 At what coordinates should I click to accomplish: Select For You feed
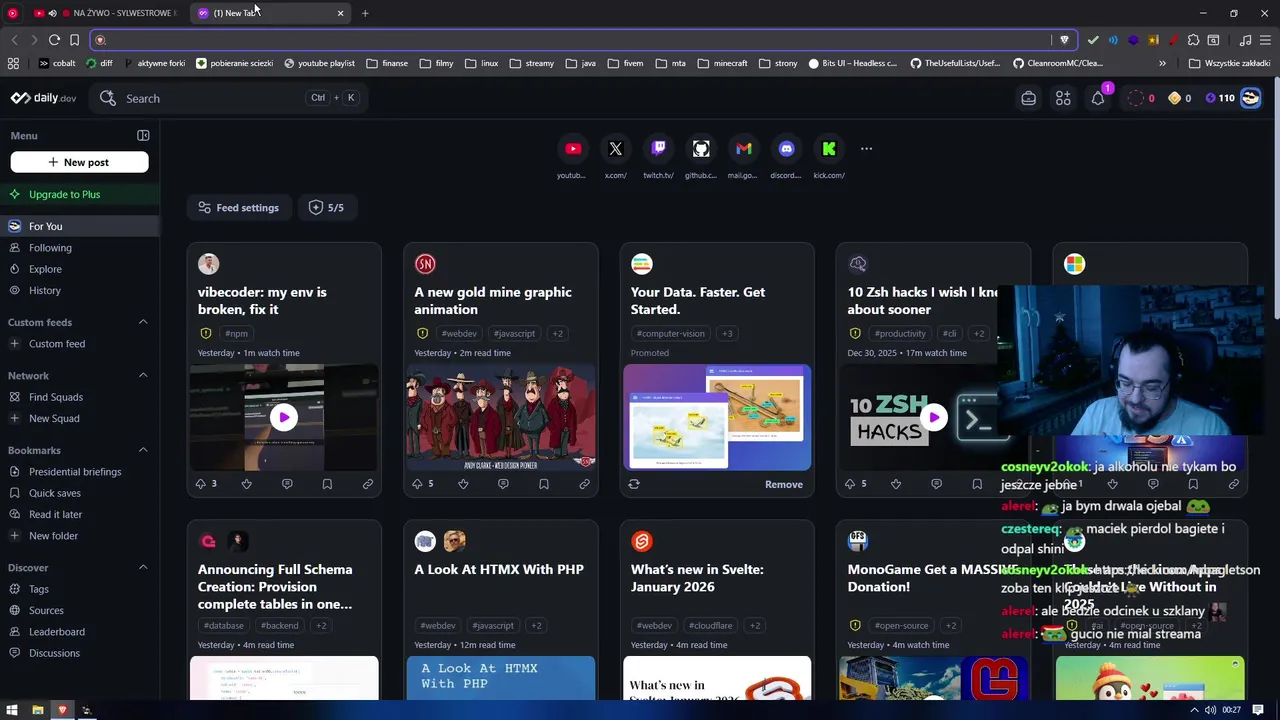click(x=80, y=226)
